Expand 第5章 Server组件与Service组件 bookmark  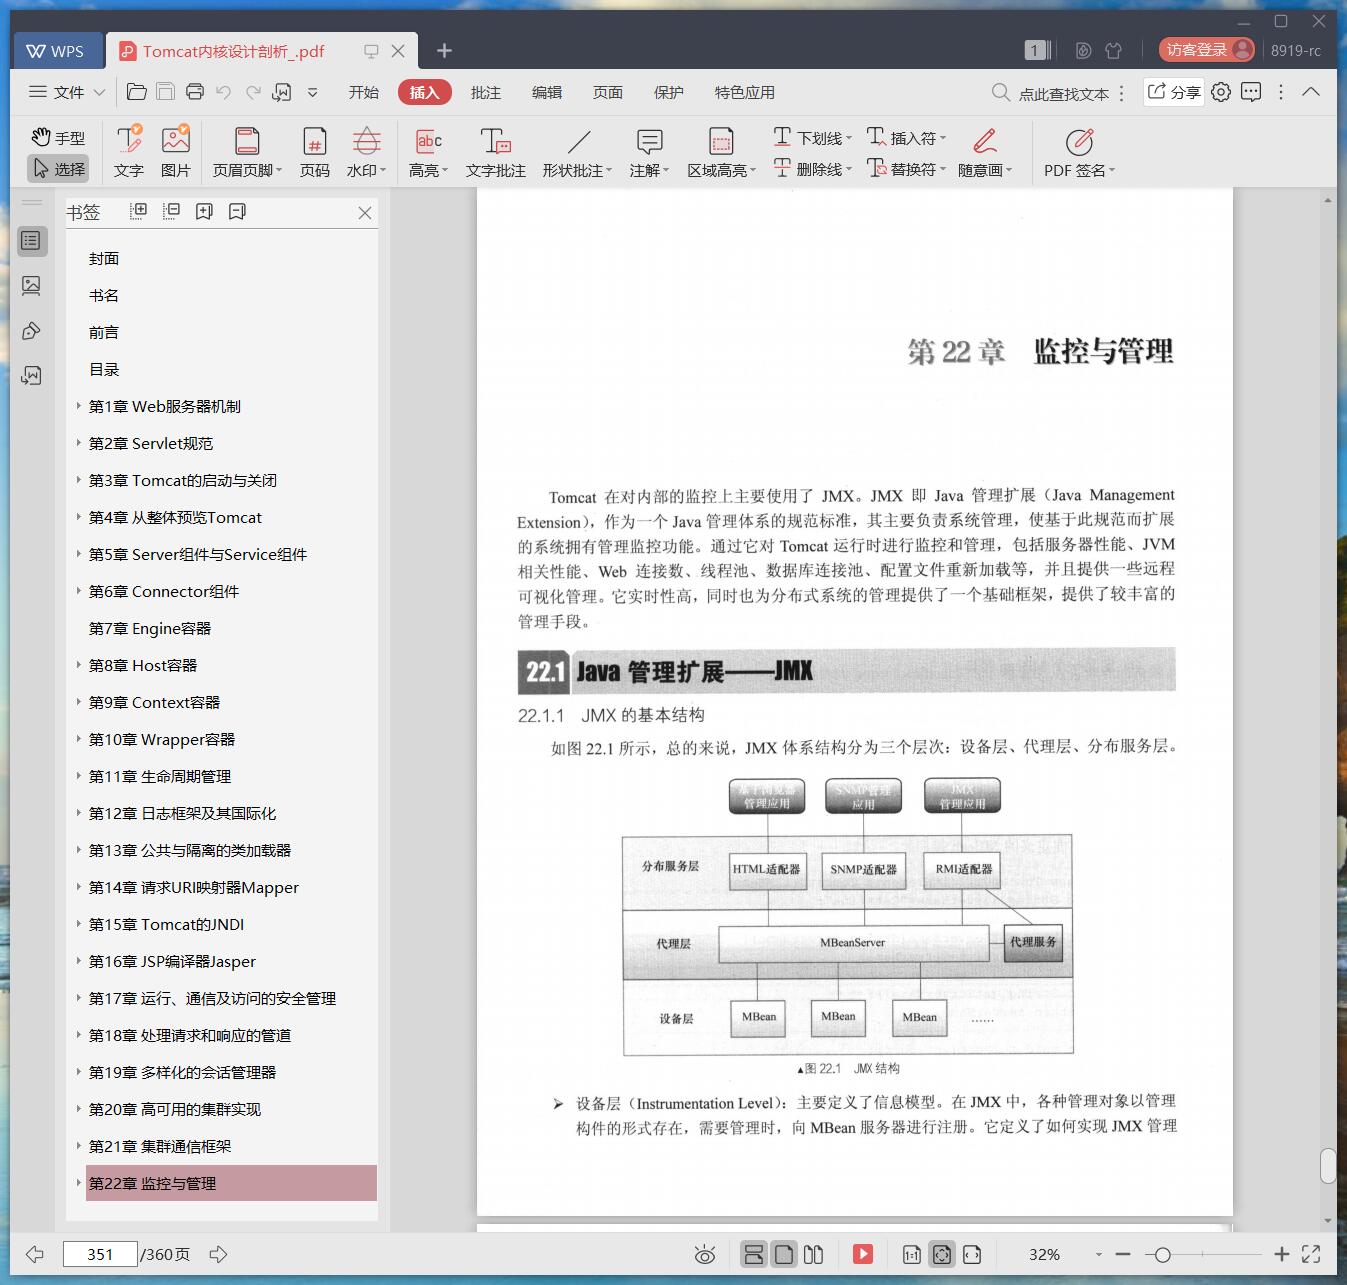(79, 554)
